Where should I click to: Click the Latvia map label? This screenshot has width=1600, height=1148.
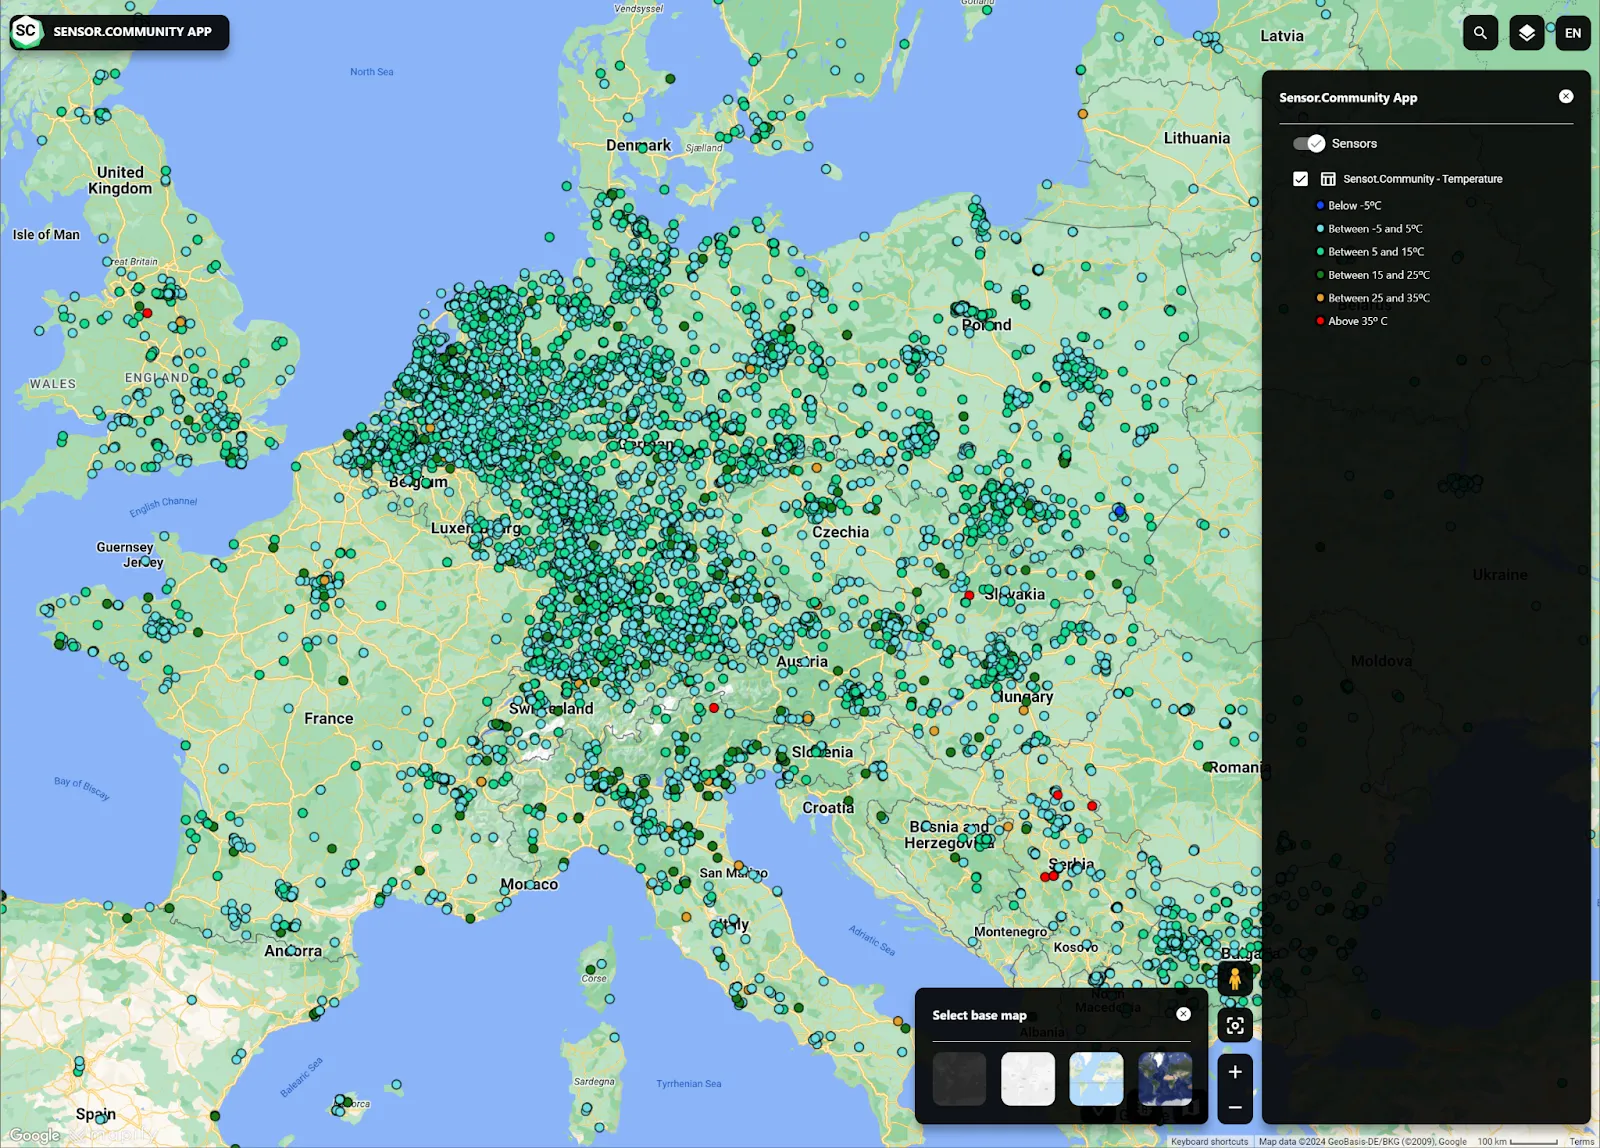click(1281, 36)
